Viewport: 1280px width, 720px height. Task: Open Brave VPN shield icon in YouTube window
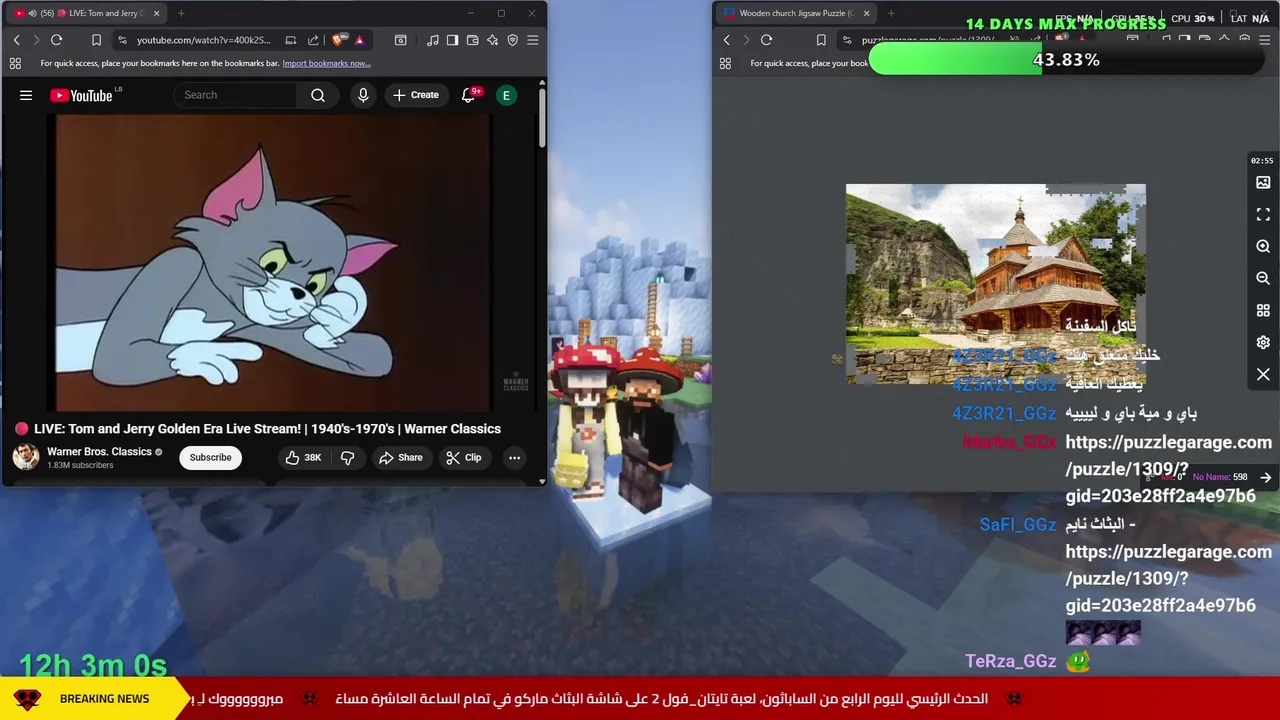pyautogui.click(x=512, y=40)
